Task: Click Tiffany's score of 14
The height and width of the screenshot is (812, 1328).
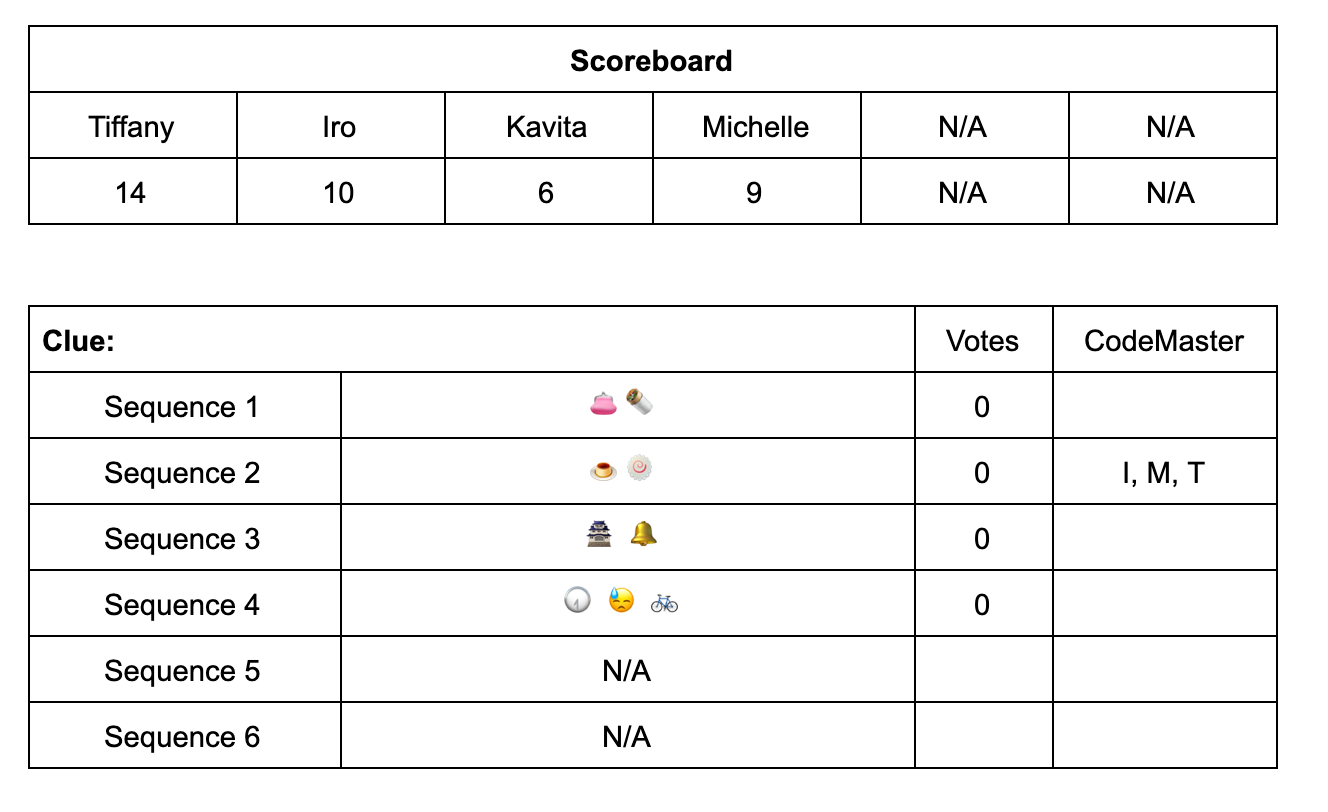Action: [x=133, y=191]
